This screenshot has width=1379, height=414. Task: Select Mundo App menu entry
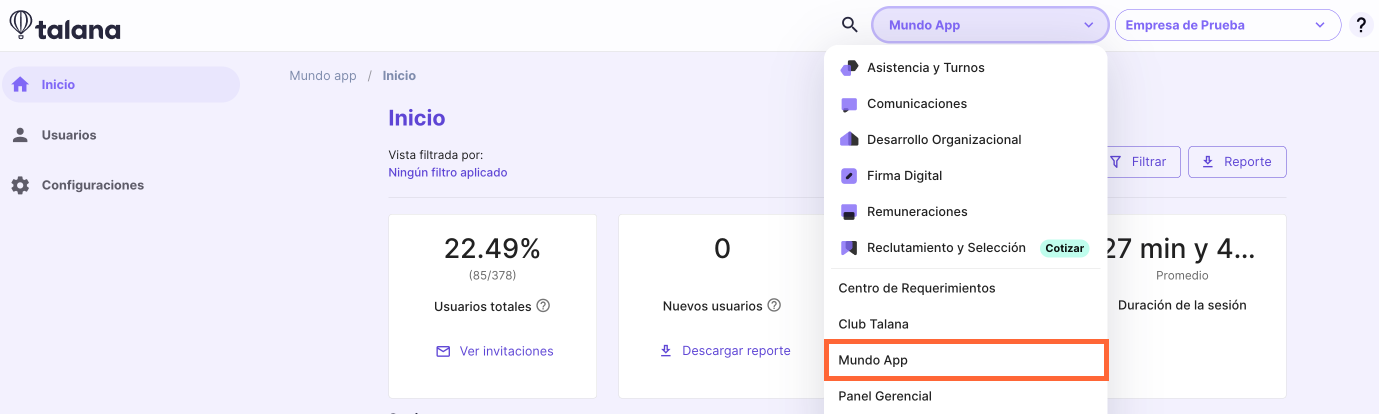966,360
